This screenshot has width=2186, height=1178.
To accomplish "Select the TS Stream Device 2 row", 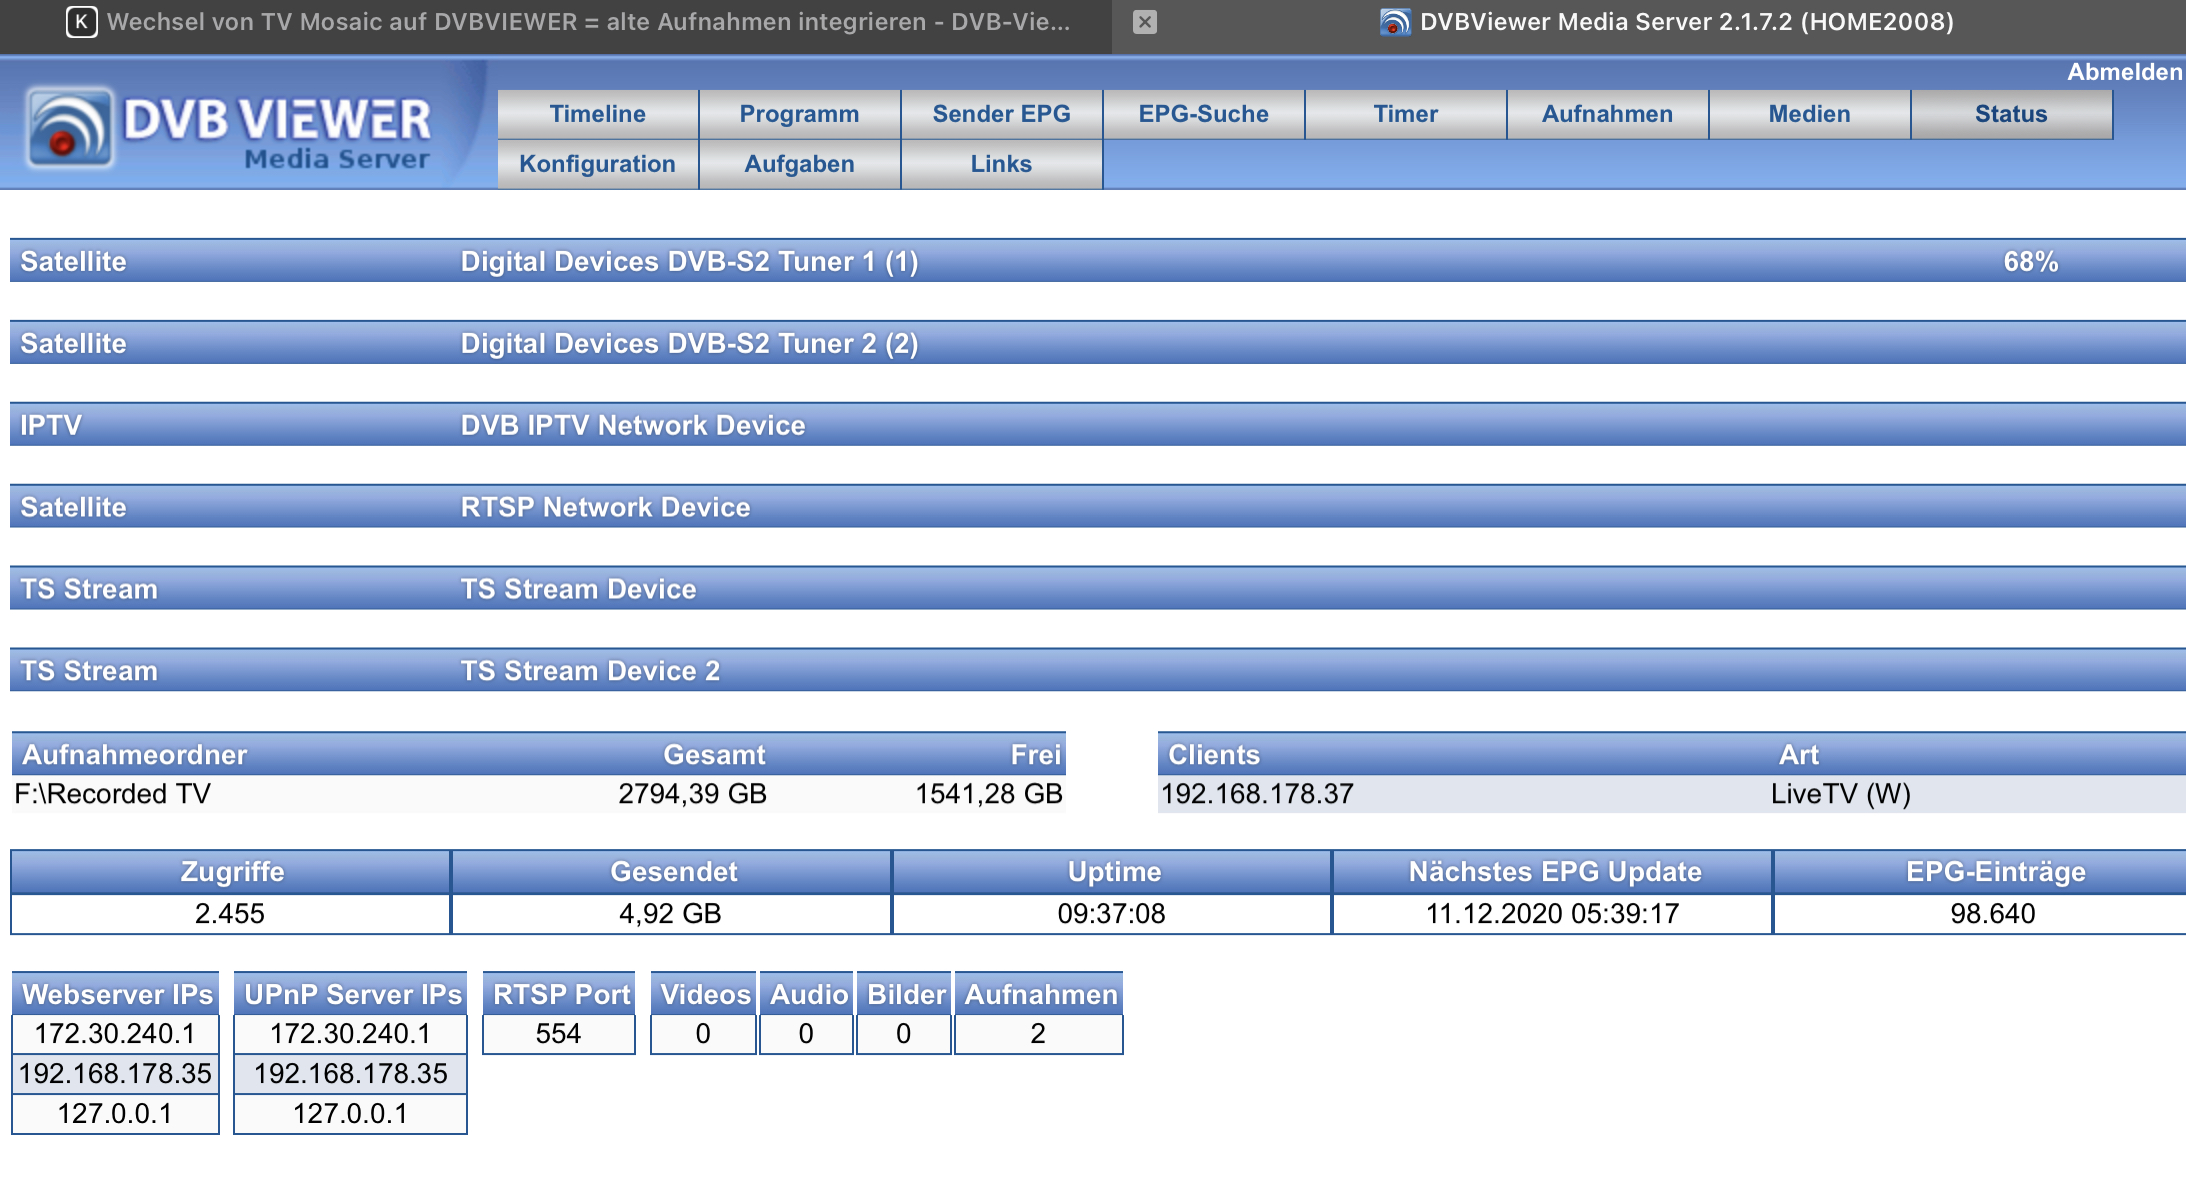I will [x=1098, y=671].
